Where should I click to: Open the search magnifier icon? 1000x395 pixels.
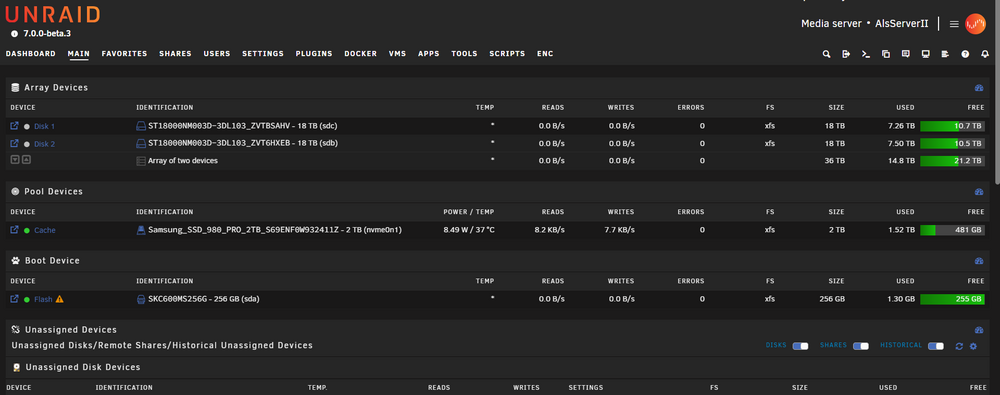pos(827,54)
